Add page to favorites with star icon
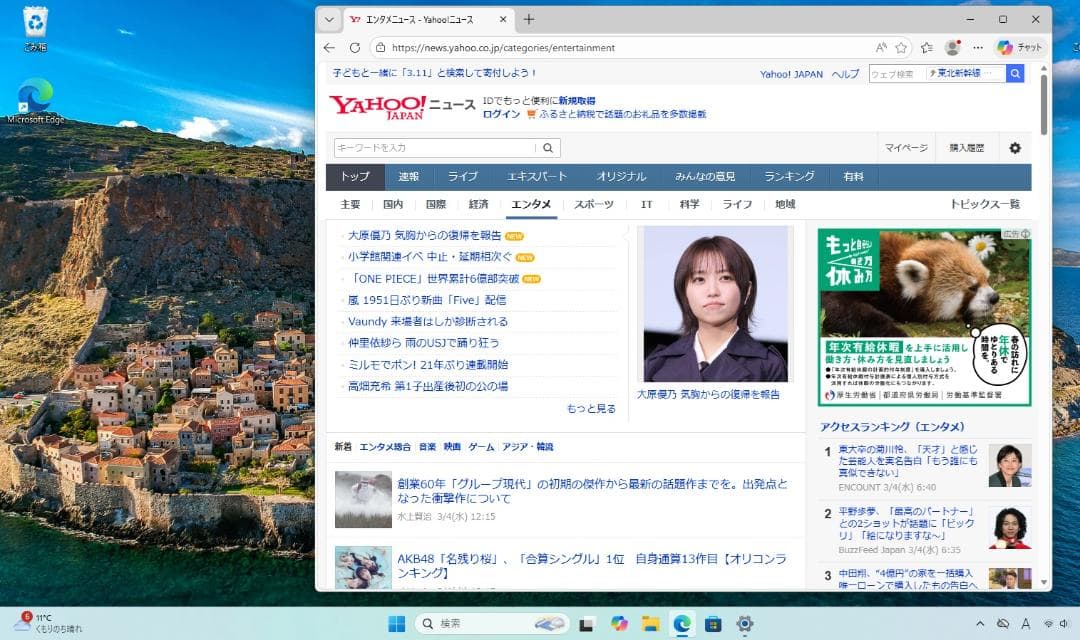Viewport: 1080px width, 640px height. (901, 48)
